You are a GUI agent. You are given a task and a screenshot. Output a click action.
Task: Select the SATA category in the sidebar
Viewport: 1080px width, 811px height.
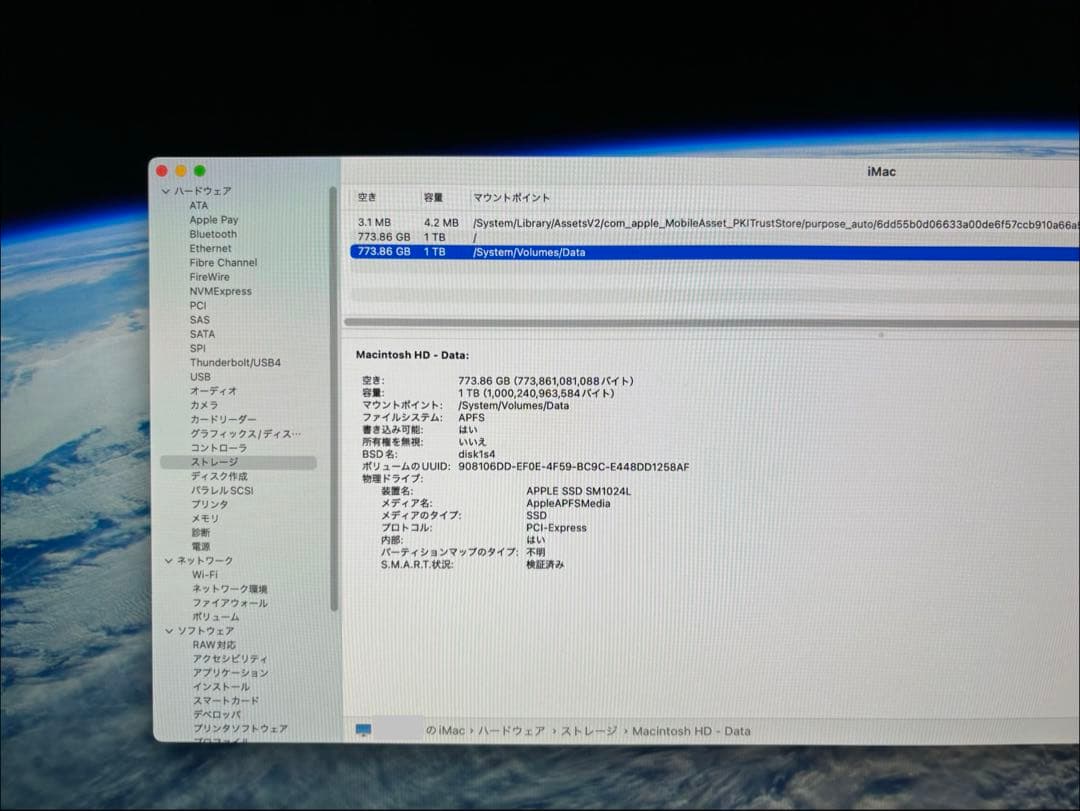click(202, 333)
